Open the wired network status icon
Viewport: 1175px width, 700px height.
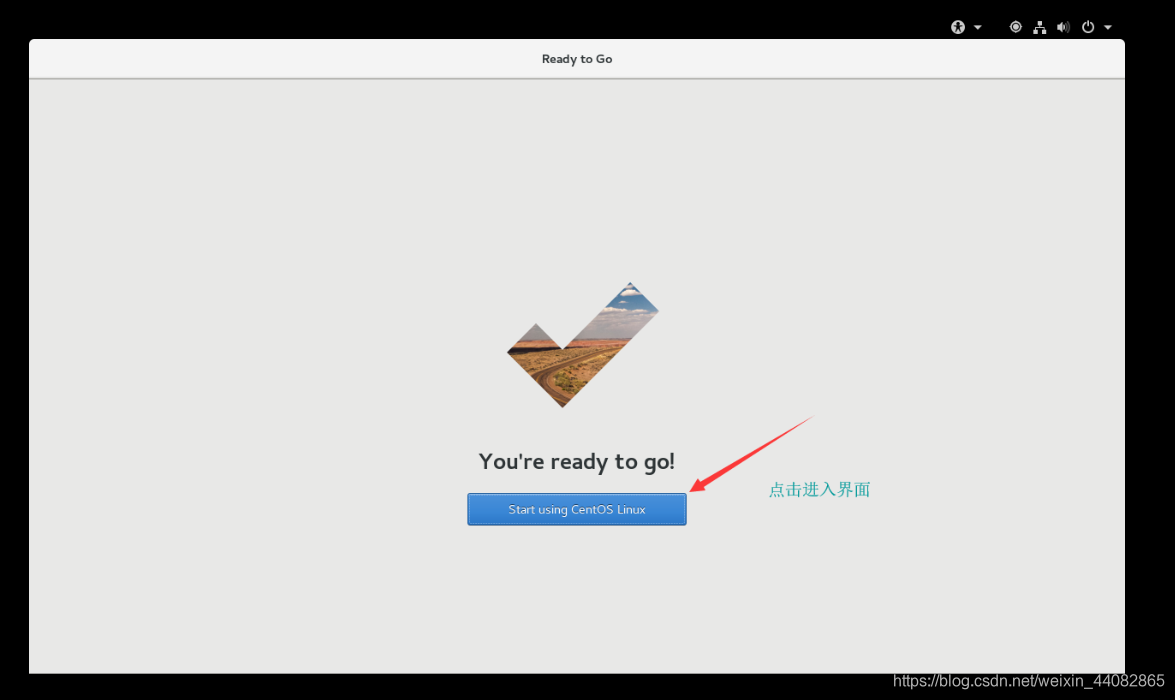pyautogui.click(x=1039, y=28)
